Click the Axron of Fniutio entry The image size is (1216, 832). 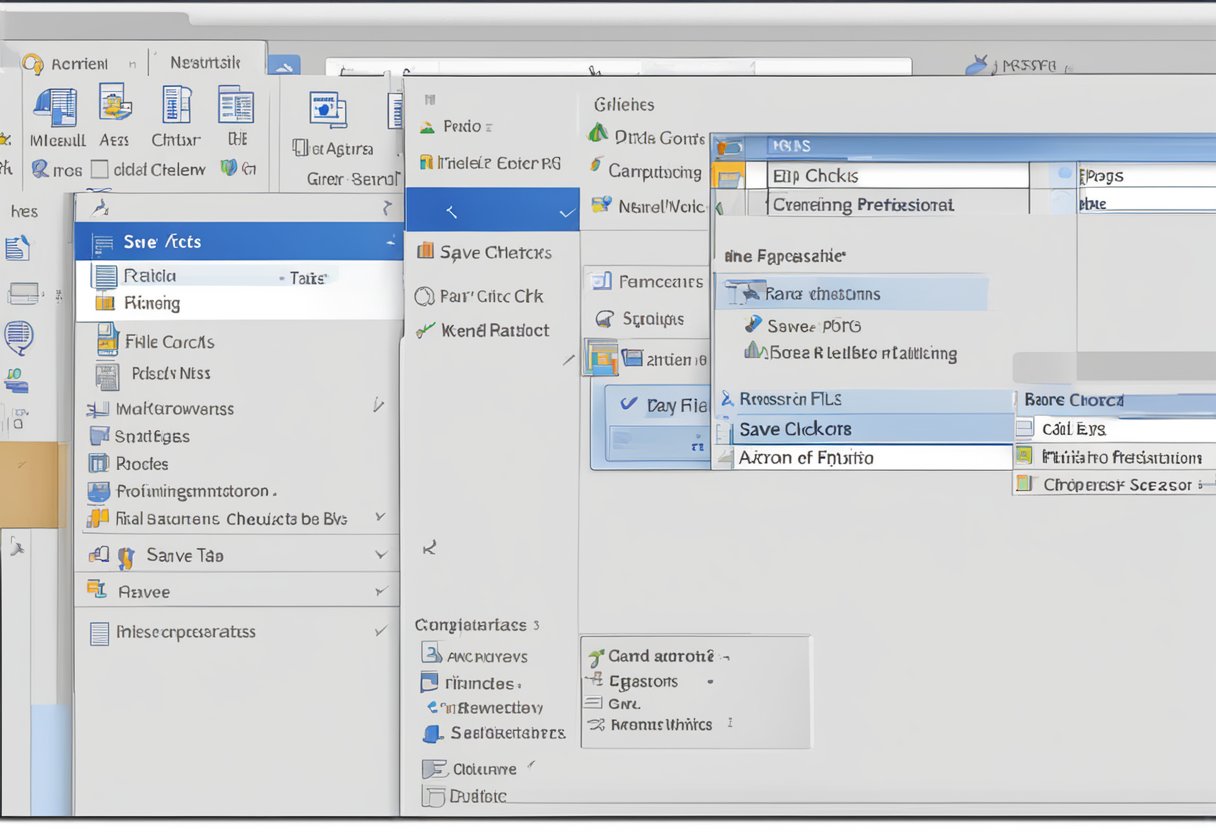point(861,458)
